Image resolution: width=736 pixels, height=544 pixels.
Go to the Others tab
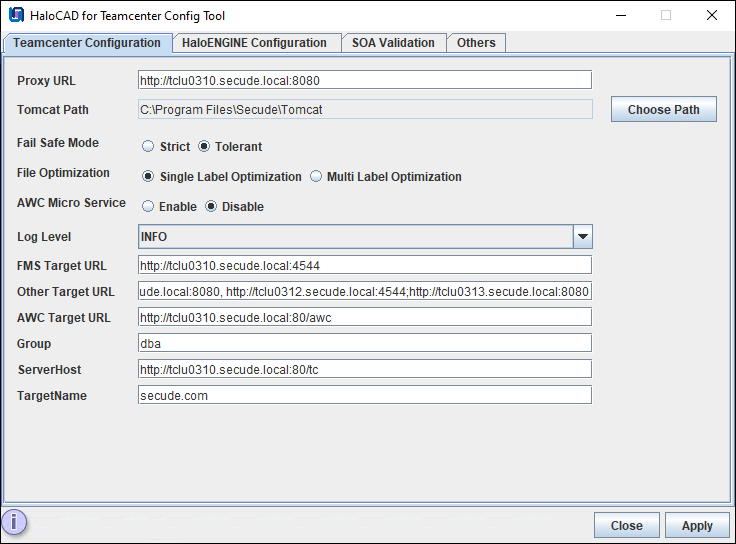(476, 43)
